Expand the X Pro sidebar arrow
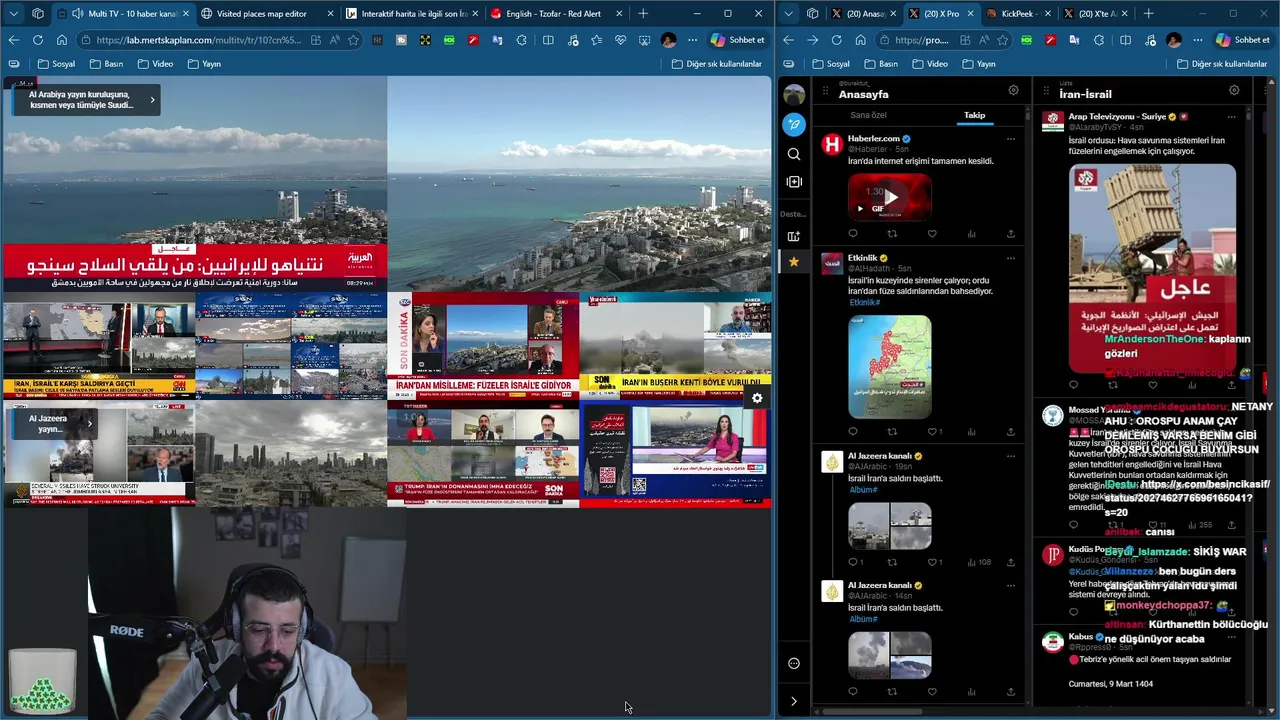Image resolution: width=1280 pixels, height=720 pixels. click(x=794, y=701)
